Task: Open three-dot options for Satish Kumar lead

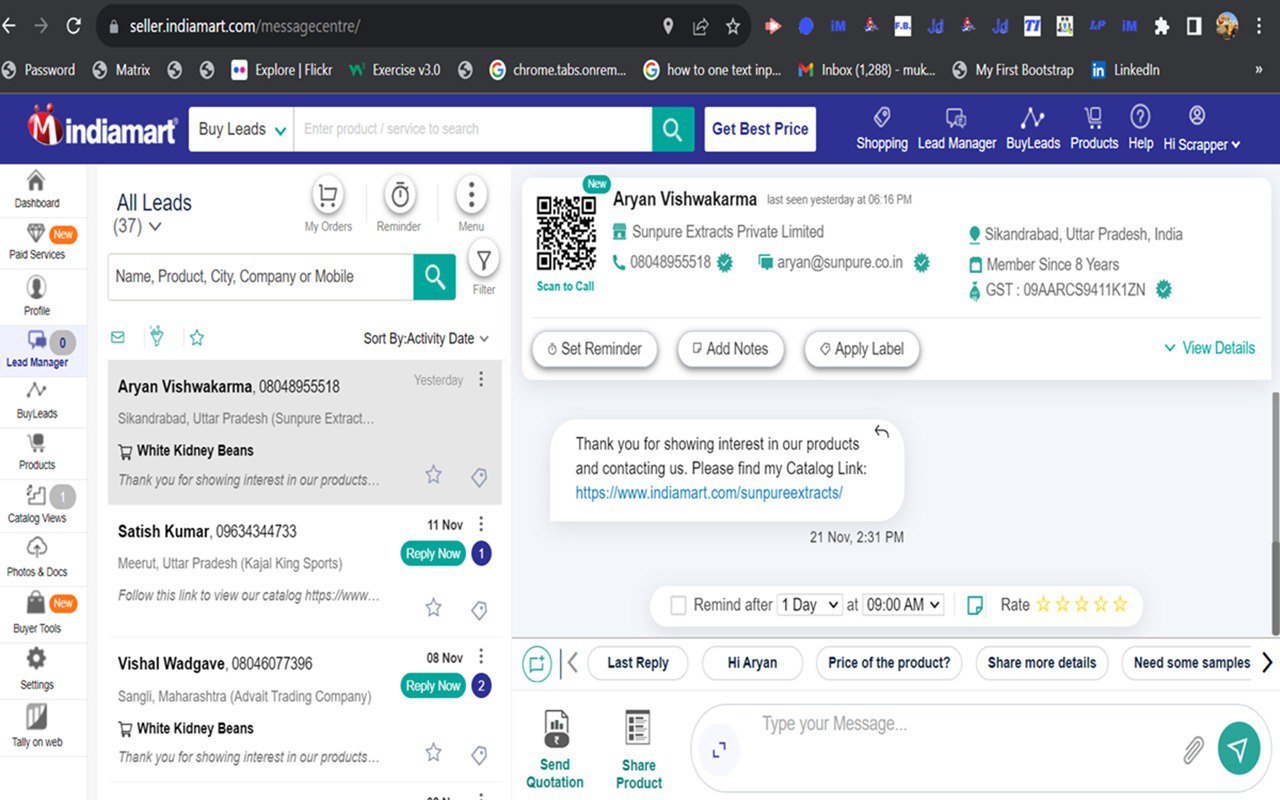Action: [481, 524]
